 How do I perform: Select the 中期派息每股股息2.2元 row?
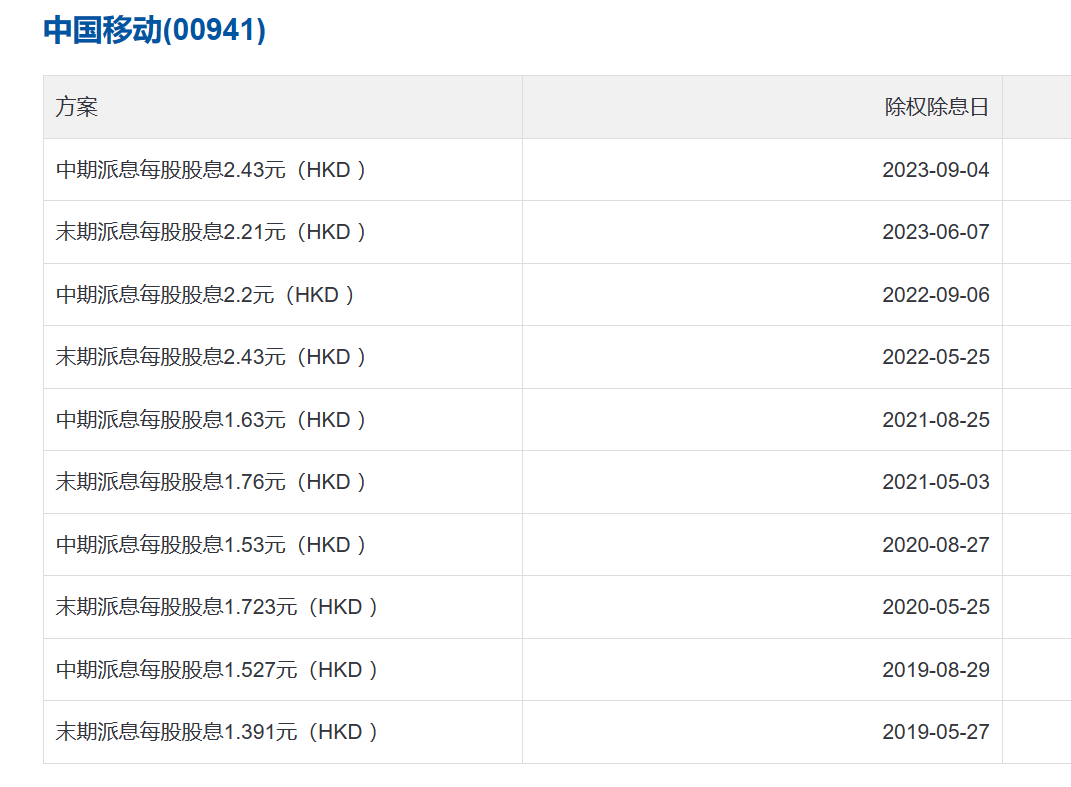pos(557,294)
